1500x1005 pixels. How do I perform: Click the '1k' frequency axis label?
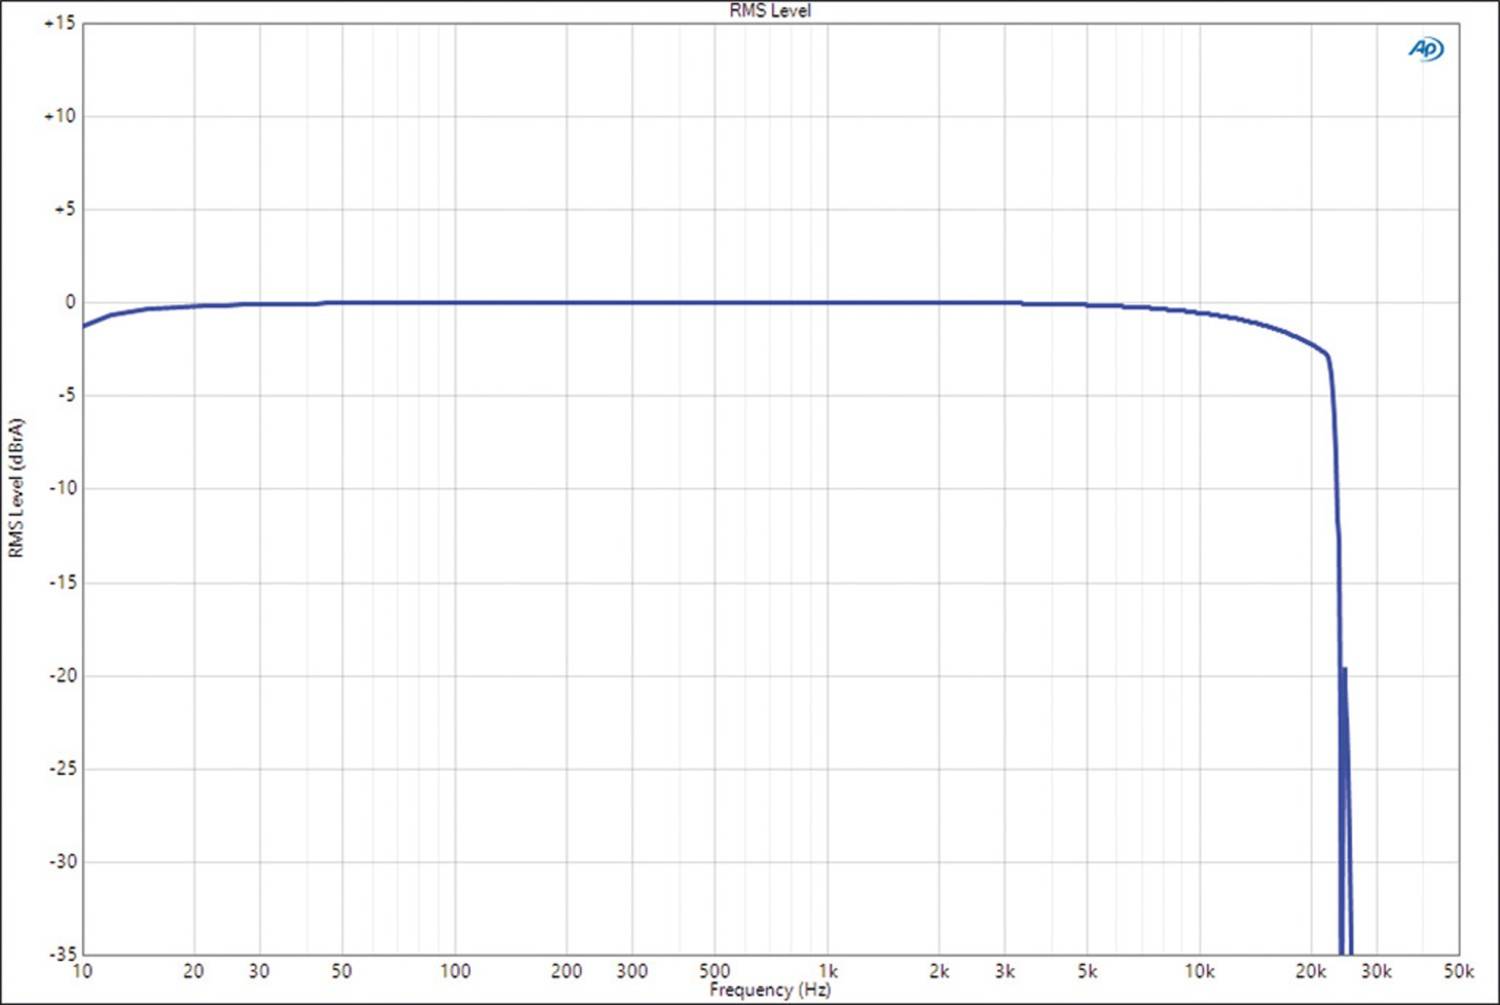[x=828, y=971]
